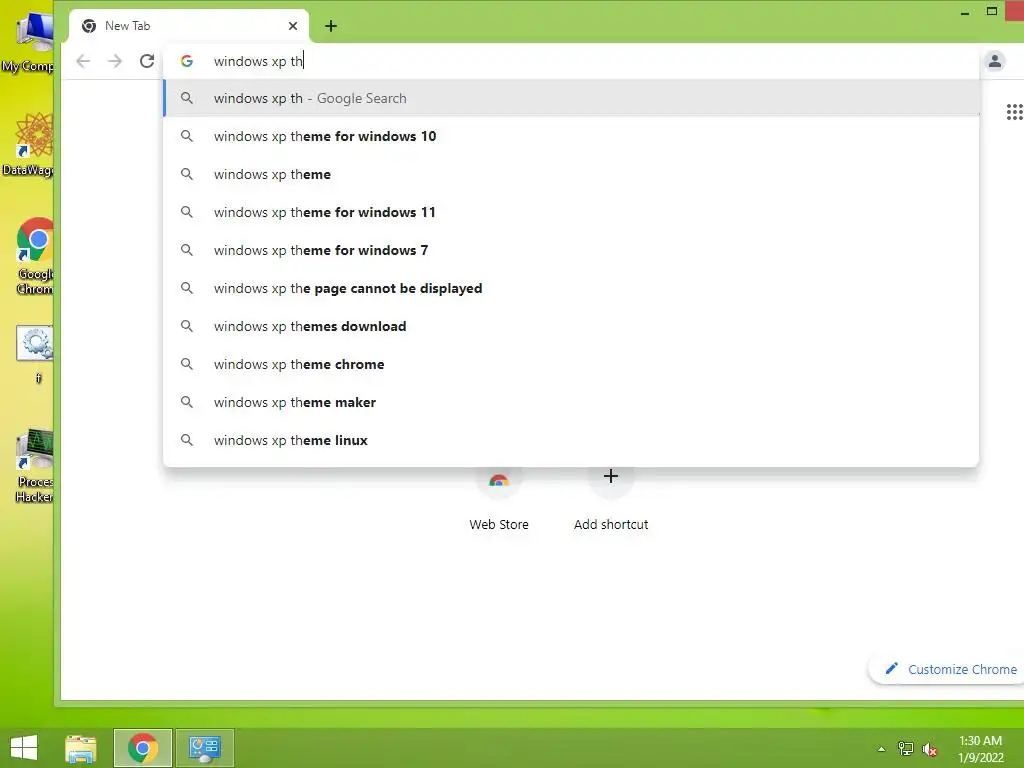The image size is (1024, 768).
Task: Select suggestion 'windows xp theme for windows 10'
Action: [571, 136]
